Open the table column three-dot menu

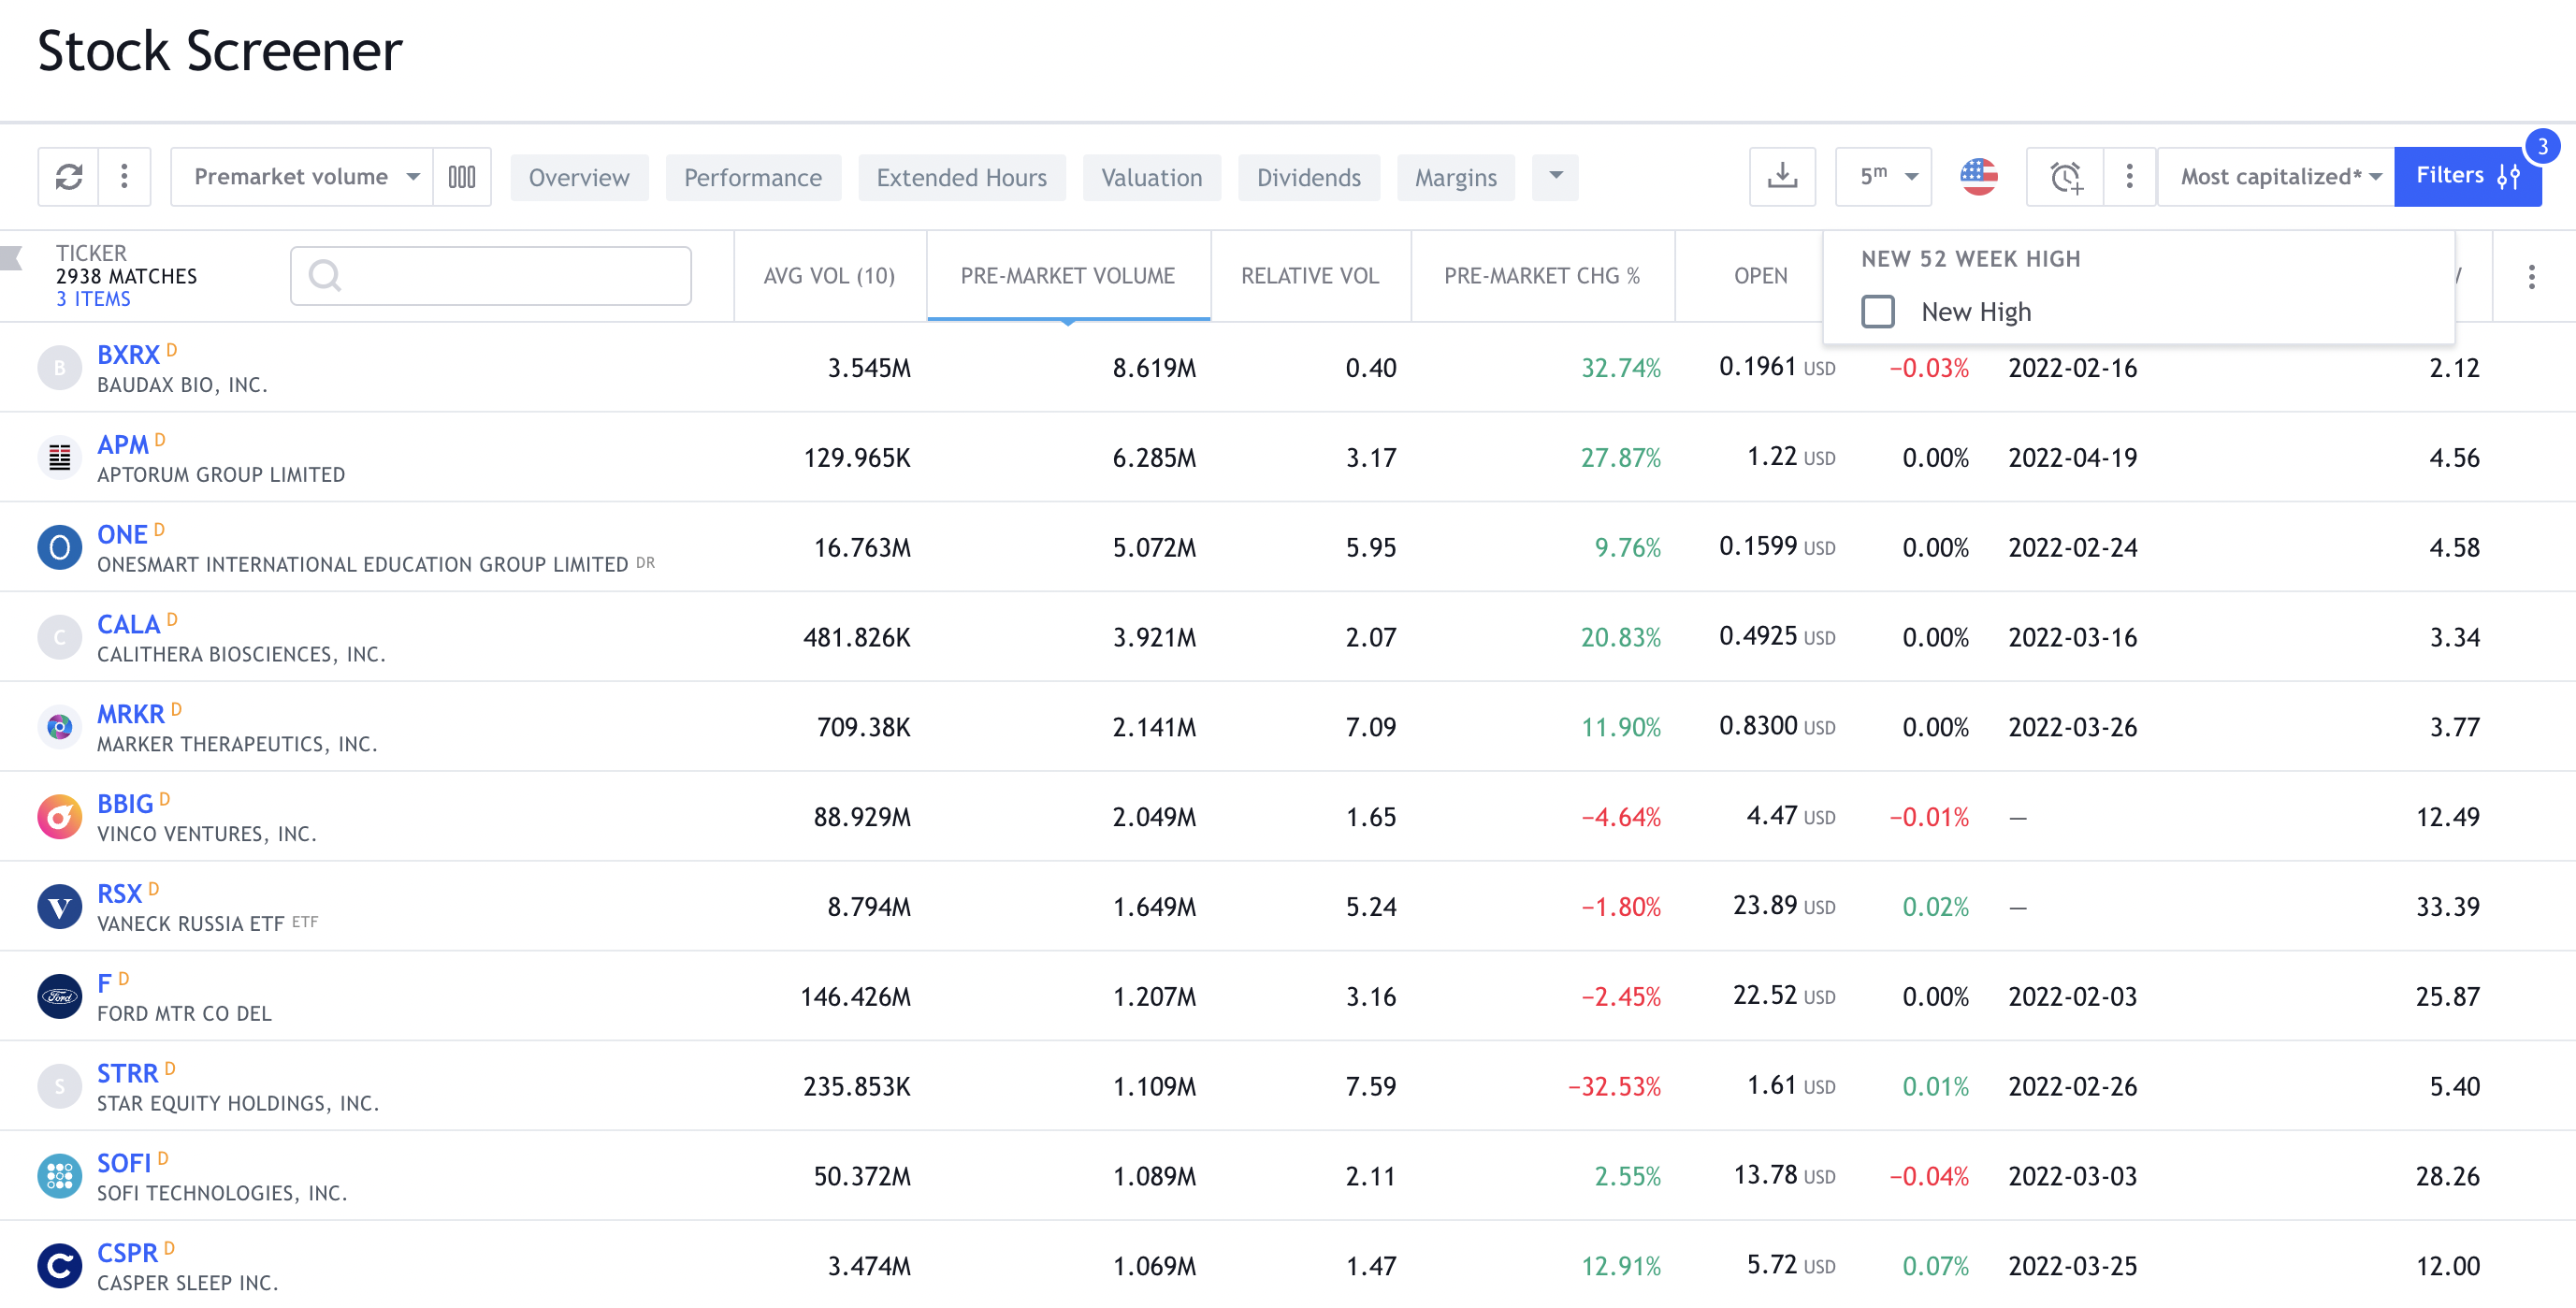coord(2531,277)
